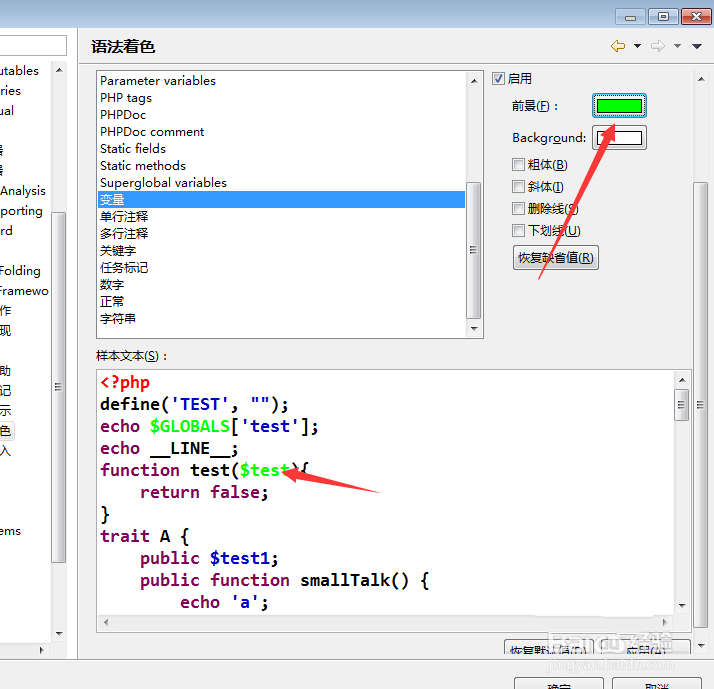Click '__LINE__' in the sample code

(x=190, y=449)
